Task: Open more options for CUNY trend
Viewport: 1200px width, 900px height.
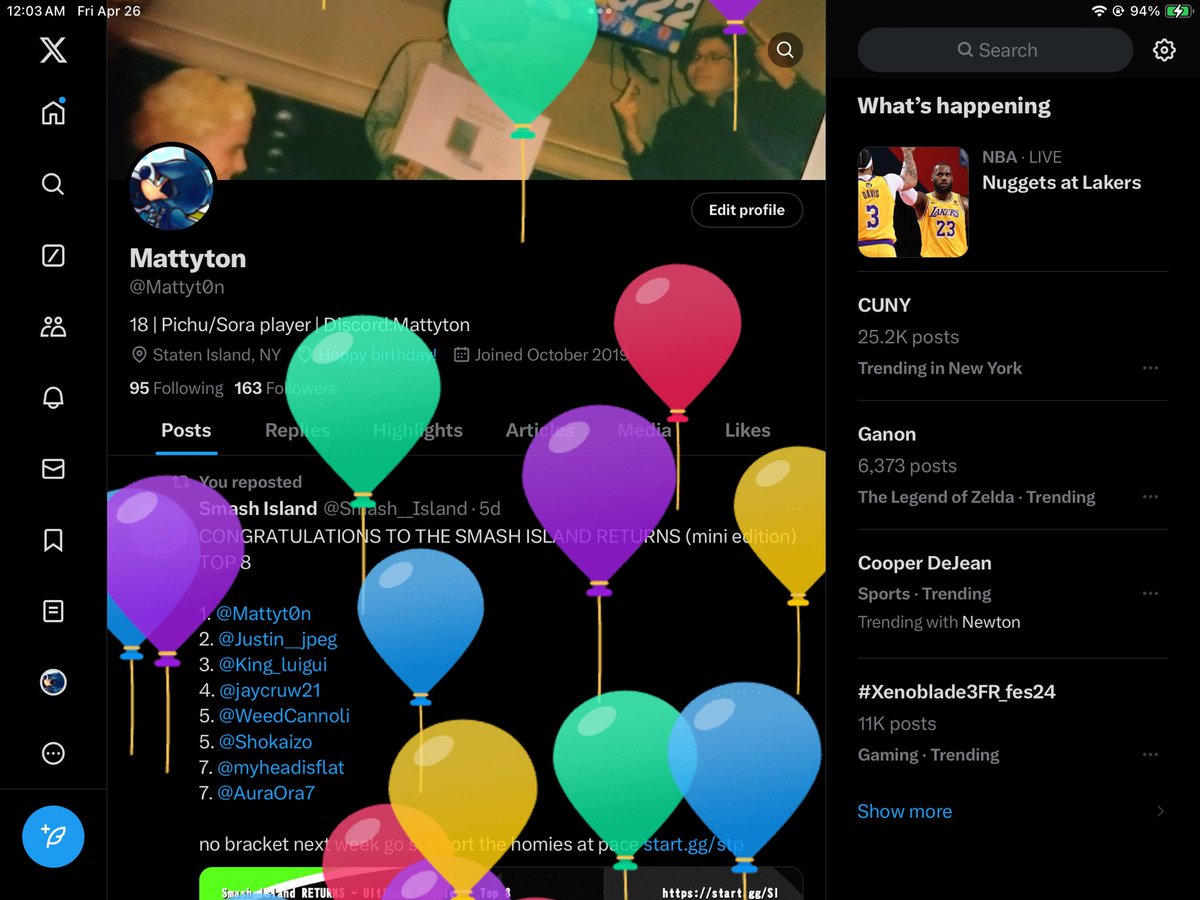Action: (x=1150, y=368)
